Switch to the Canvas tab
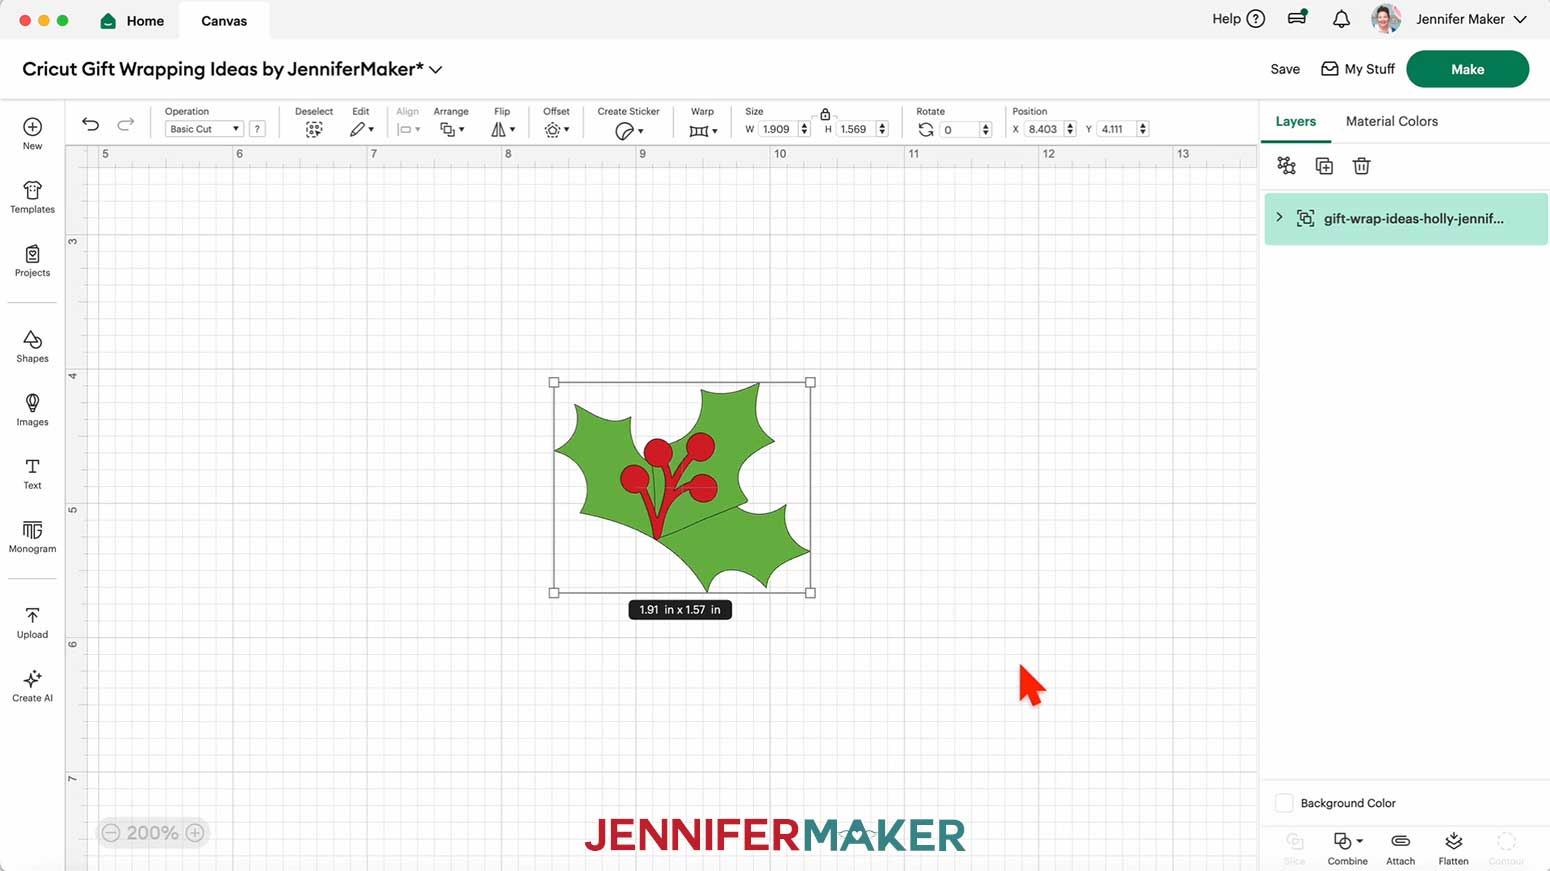The height and width of the screenshot is (871, 1550). 224,21
